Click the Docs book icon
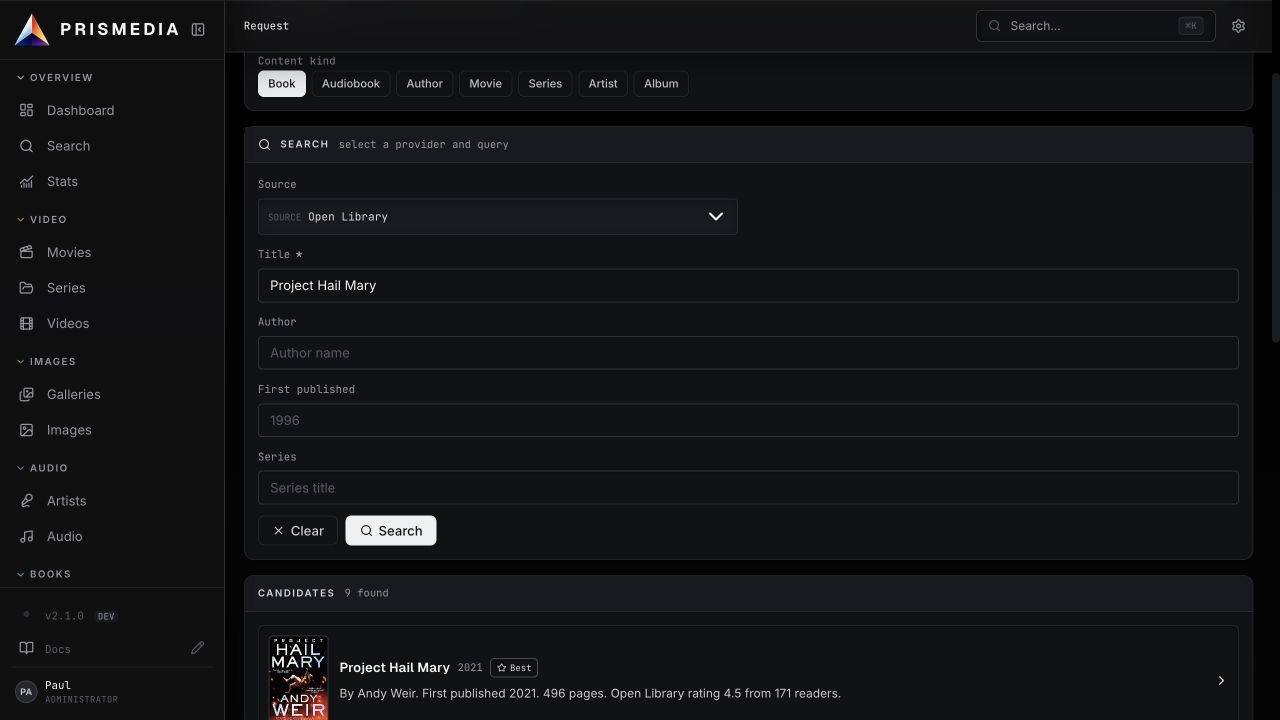1280x720 pixels. (x=27, y=648)
